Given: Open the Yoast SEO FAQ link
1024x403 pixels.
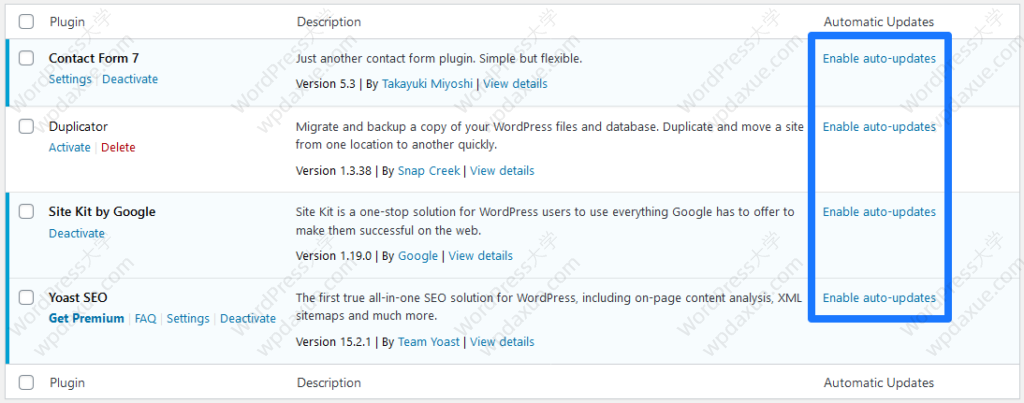Looking at the screenshot, I should coord(145,318).
